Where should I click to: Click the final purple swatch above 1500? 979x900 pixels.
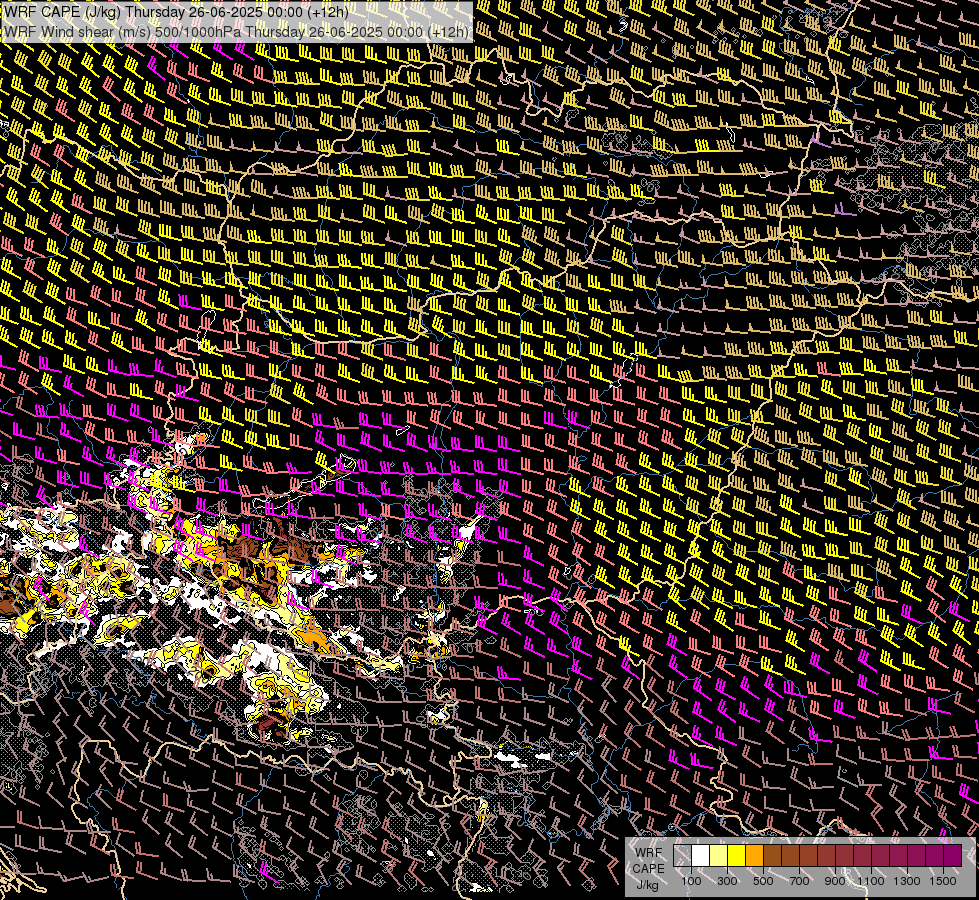tap(952, 856)
